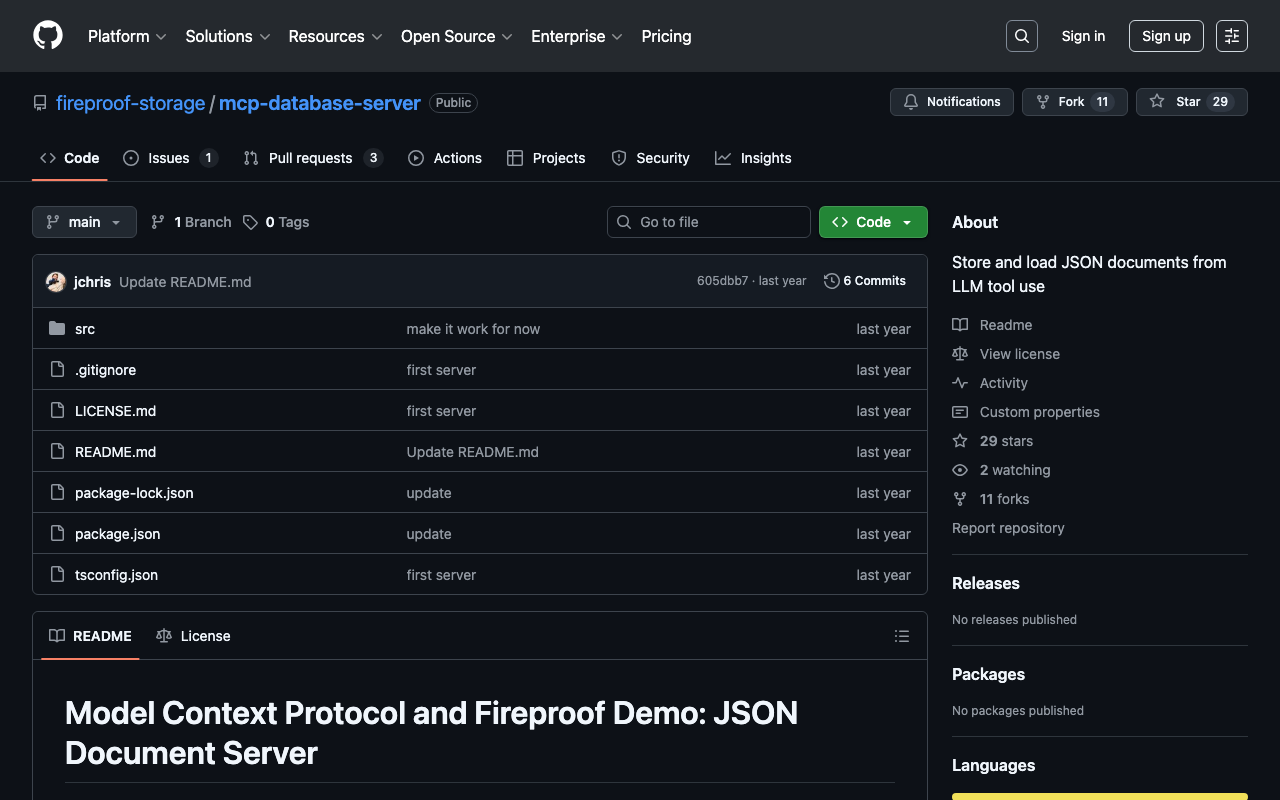This screenshot has height=800, width=1280.
Task: Click the yellow Languages bar
Action: click(1099, 796)
